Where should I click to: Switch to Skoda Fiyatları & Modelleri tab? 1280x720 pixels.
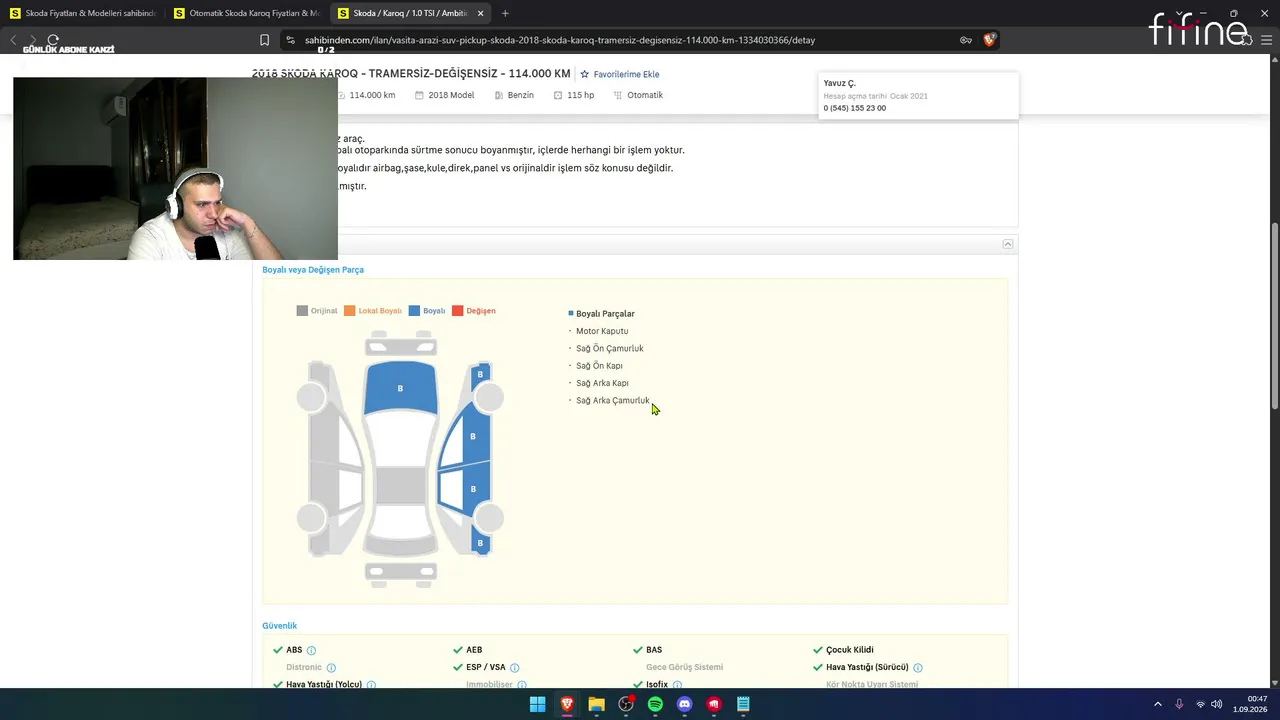(82, 13)
